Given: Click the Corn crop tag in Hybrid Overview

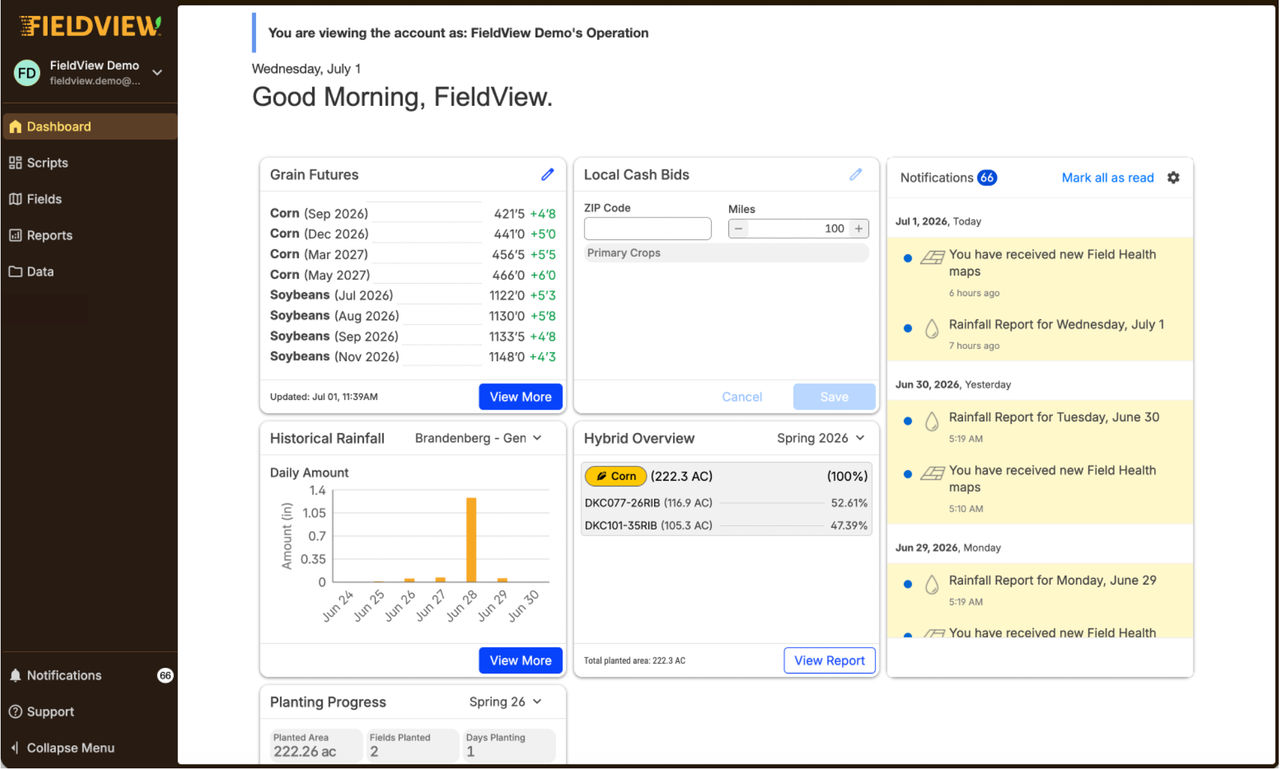Looking at the screenshot, I should click(x=616, y=476).
